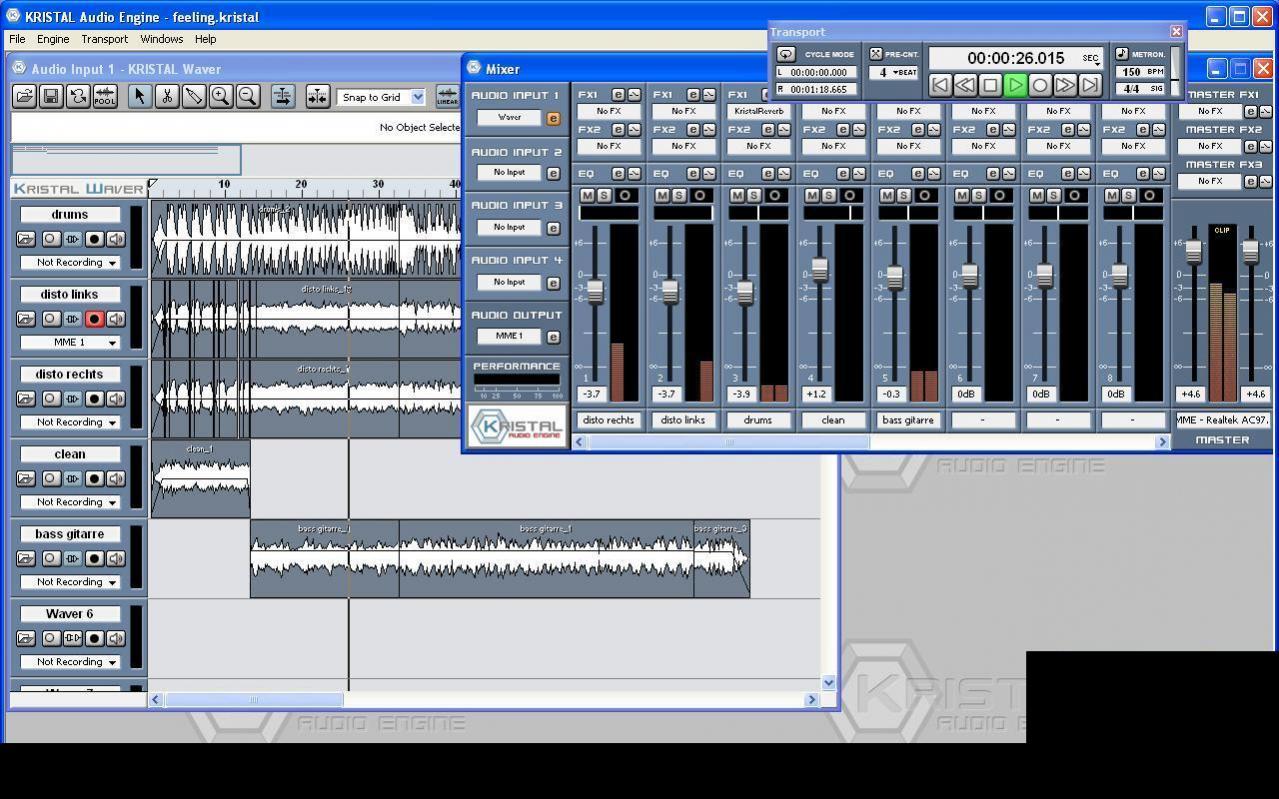Open the Engine menu
Viewport: 1279px width, 799px height.
(x=53, y=39)
